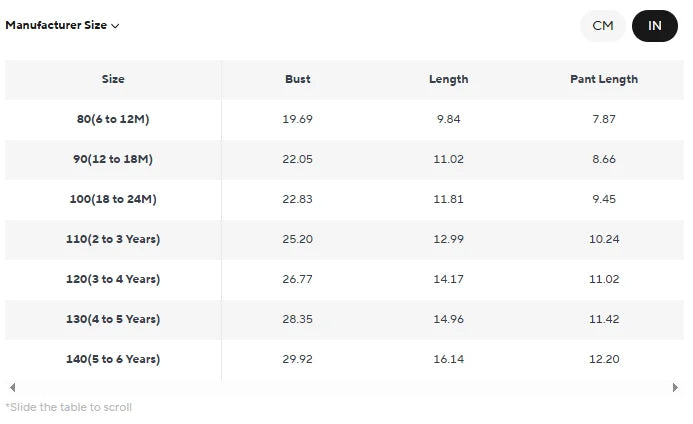Click the chevron beside Manufacturer Size
This screenshot has width=693, height=424.
[x=115, y=26]
